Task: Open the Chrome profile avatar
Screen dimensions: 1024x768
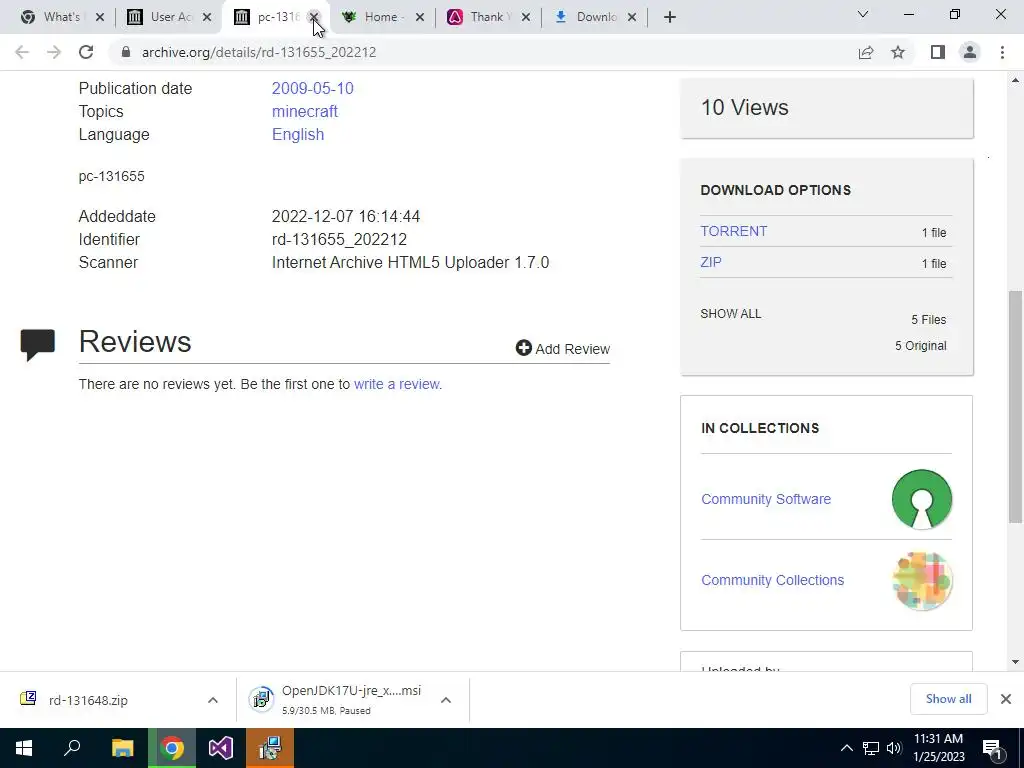Action: pyautogui.click(x=970, y=52)
